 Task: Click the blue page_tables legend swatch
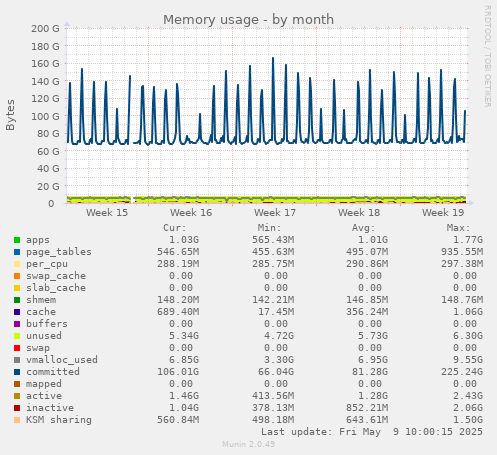[17, 252]
